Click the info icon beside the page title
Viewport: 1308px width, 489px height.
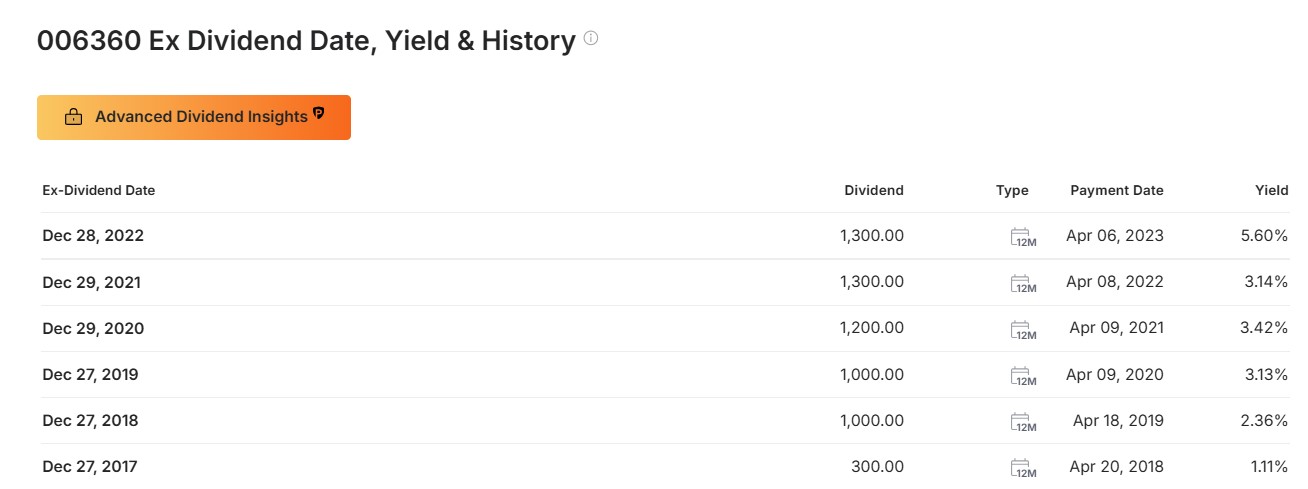(x=591, y=39)
